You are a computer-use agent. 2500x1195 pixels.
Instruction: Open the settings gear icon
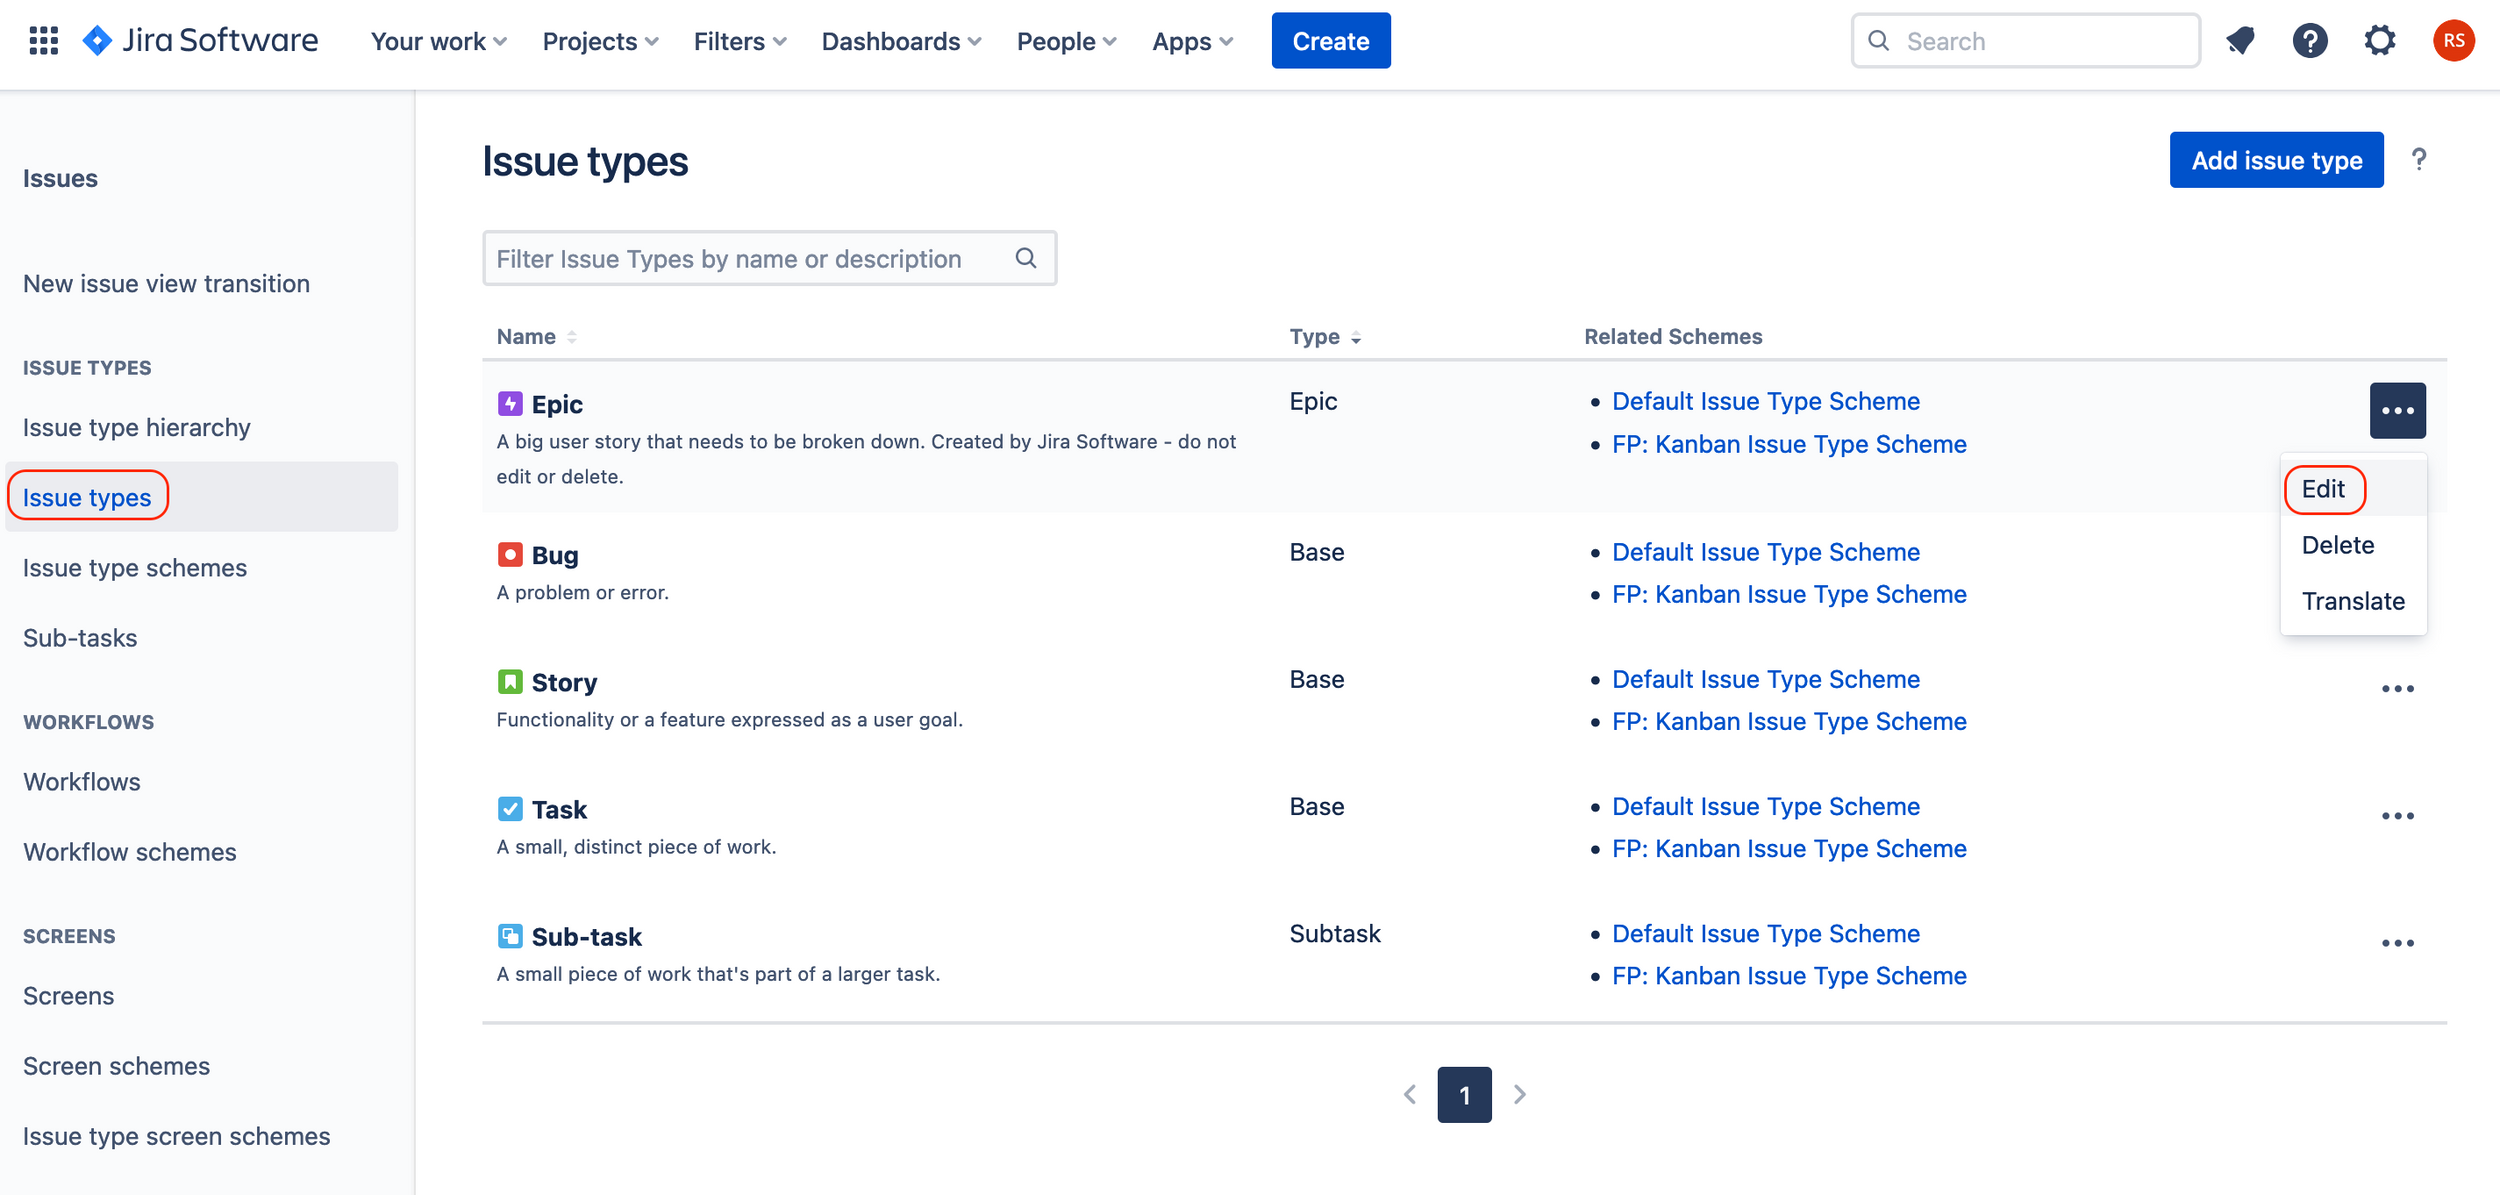click(2380, 41)
